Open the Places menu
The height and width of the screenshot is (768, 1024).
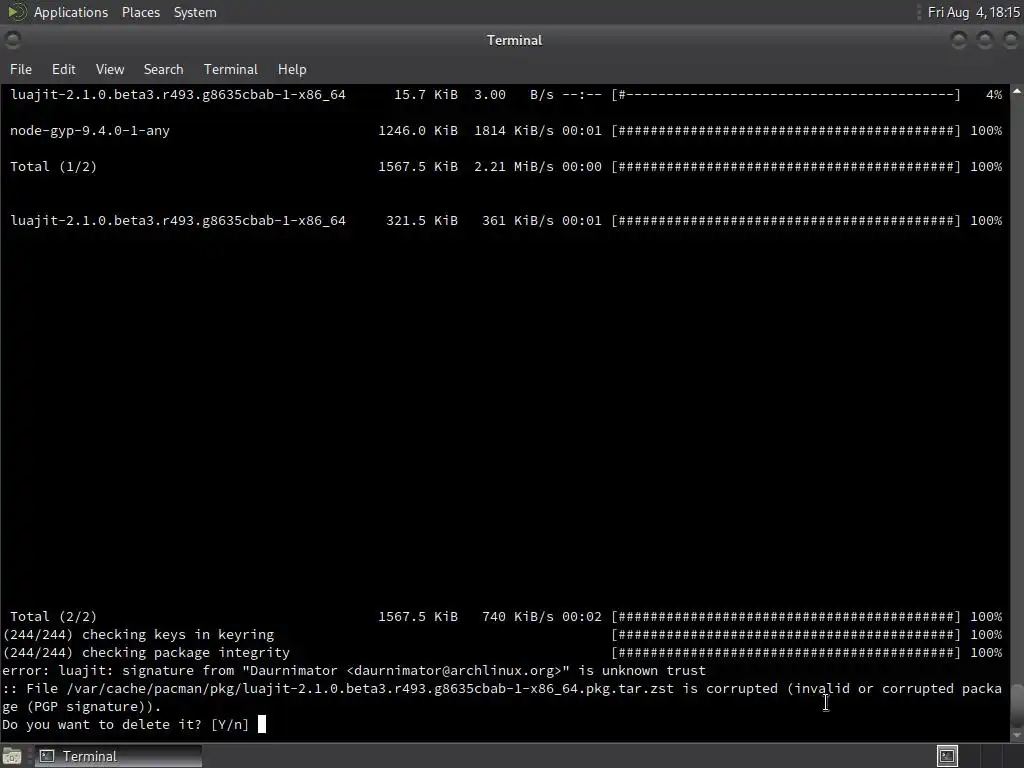140,12
